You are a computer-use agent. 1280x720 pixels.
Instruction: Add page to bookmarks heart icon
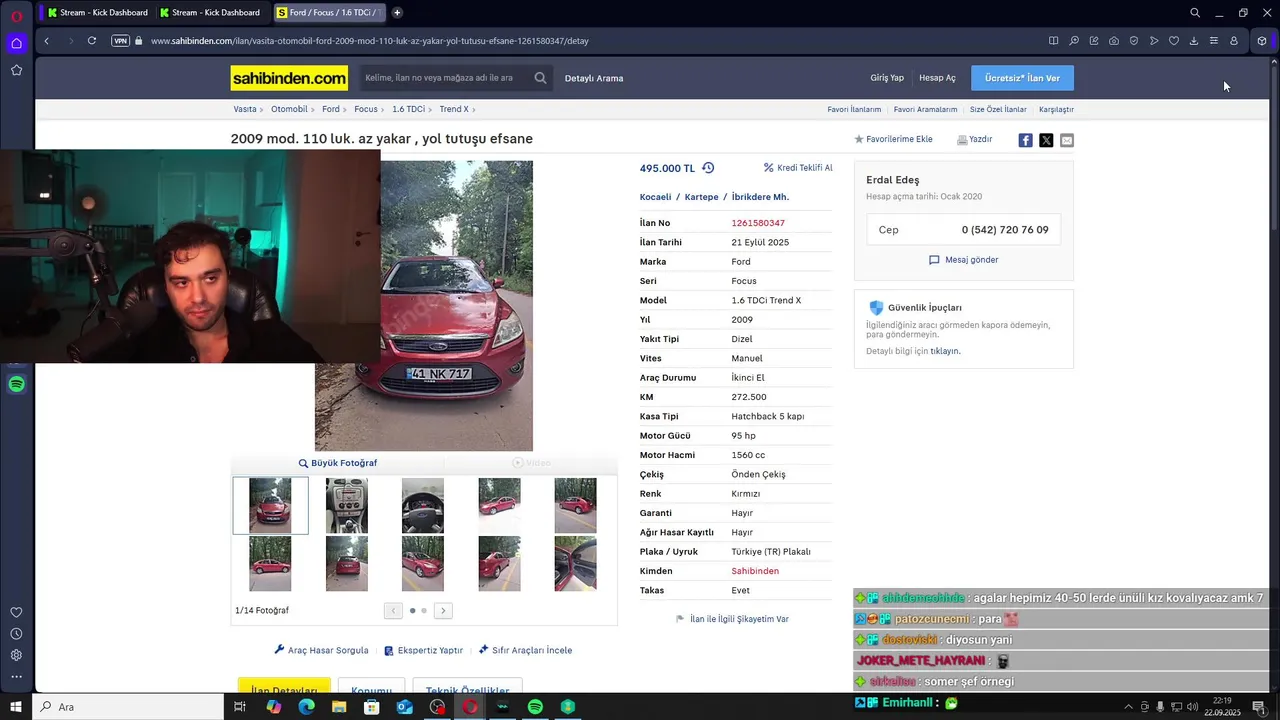tap(1174, 41)
